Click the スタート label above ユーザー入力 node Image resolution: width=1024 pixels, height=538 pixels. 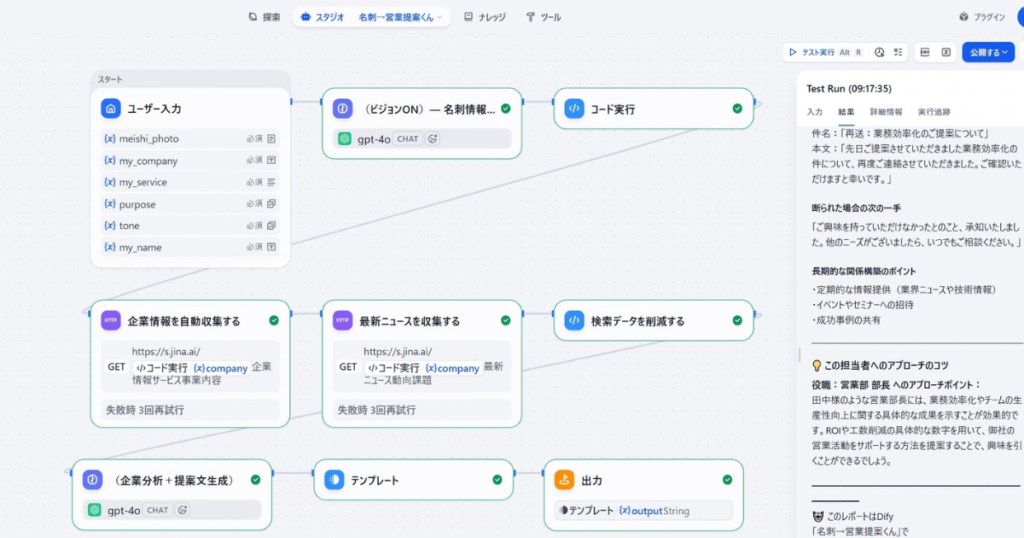[110, 79]
